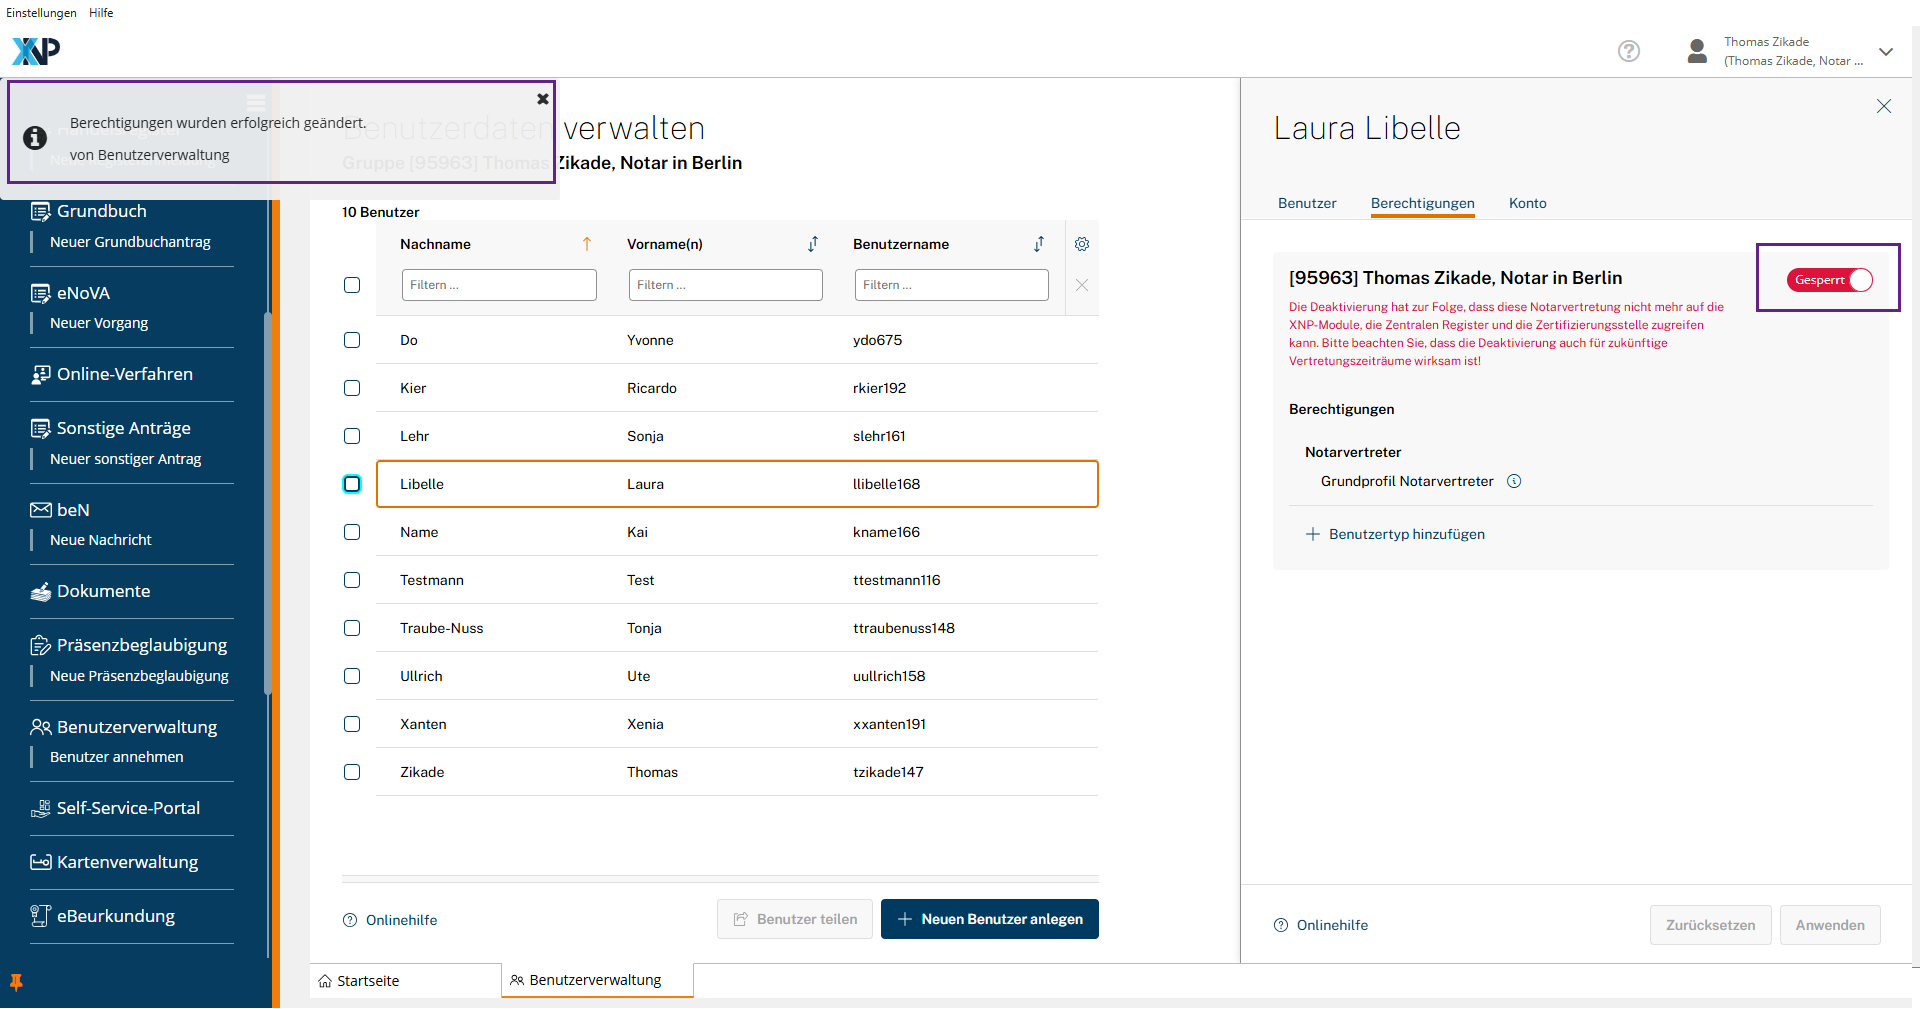The height and width of the screenshot is (1009, 1920).
Task: Expand Benutzertyp hinzufügen
Action: click(x=1395, y=534)
